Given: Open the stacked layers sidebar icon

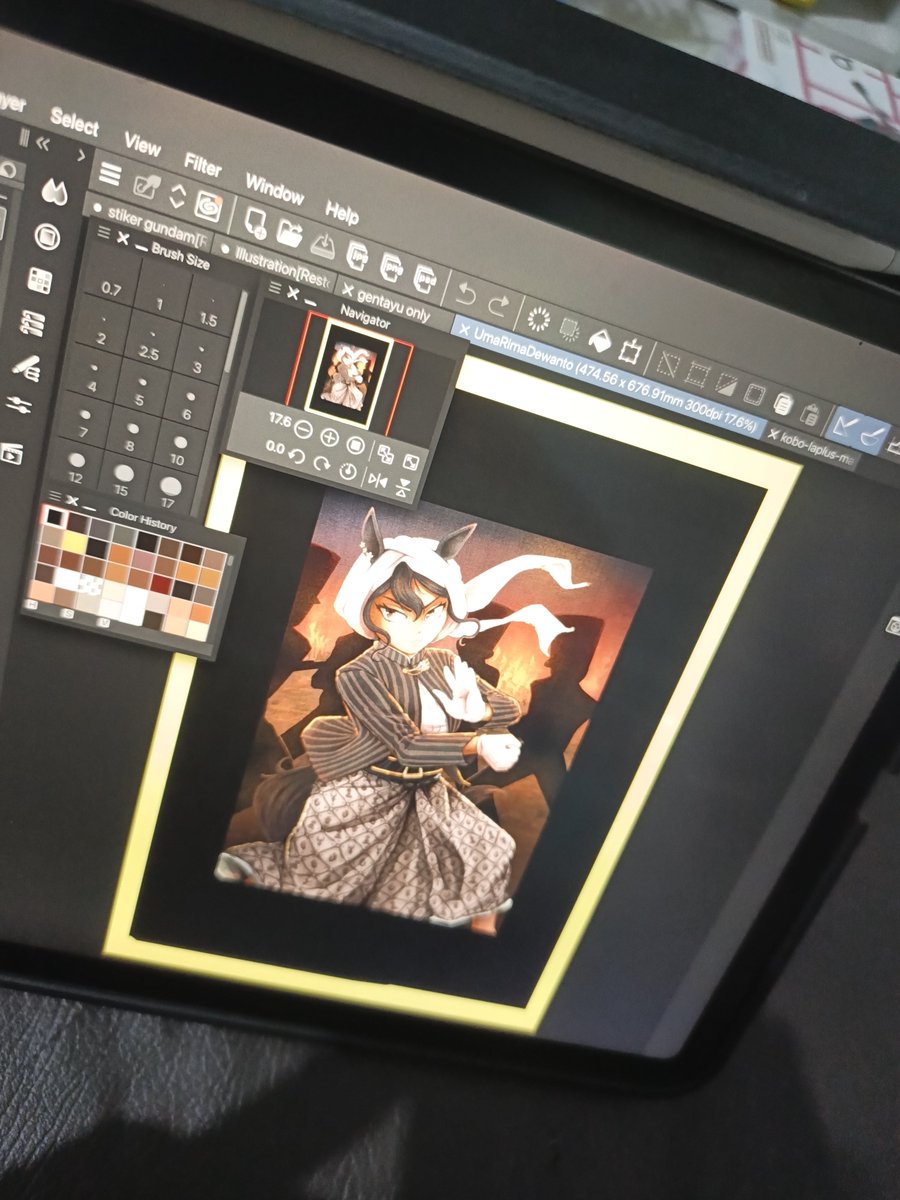Looking at the screenshot, I should pyautogui.click(x=33, y=323).
